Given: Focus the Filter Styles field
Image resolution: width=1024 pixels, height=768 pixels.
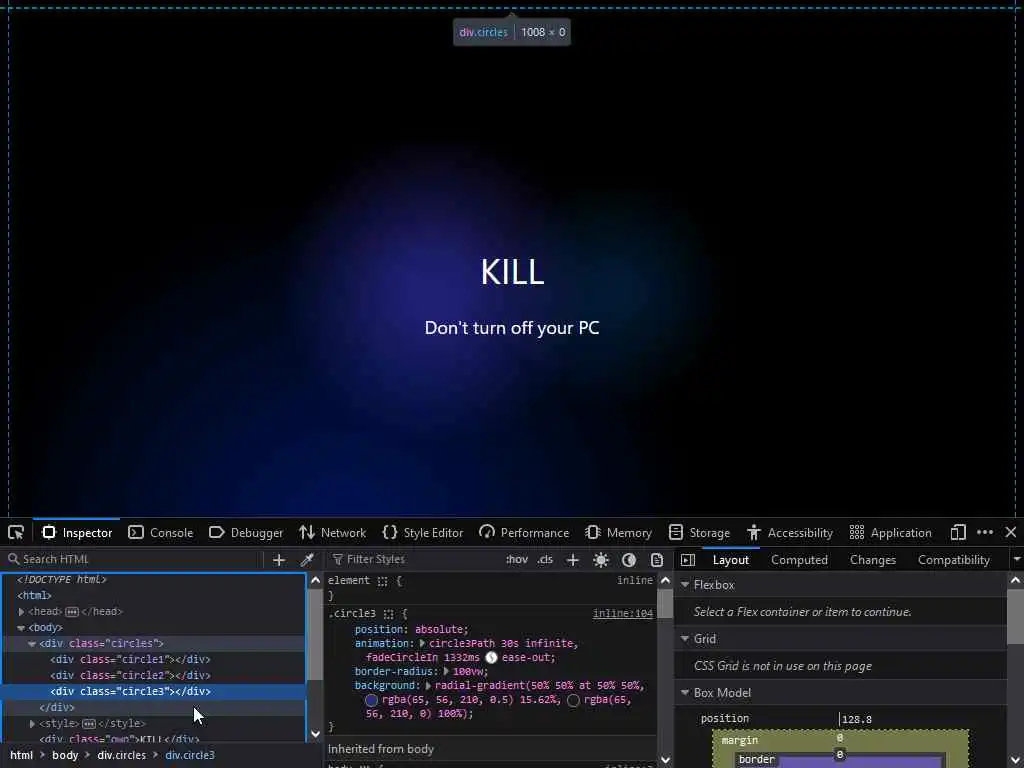Looking at the screenshot, I should tap(415, 560).
